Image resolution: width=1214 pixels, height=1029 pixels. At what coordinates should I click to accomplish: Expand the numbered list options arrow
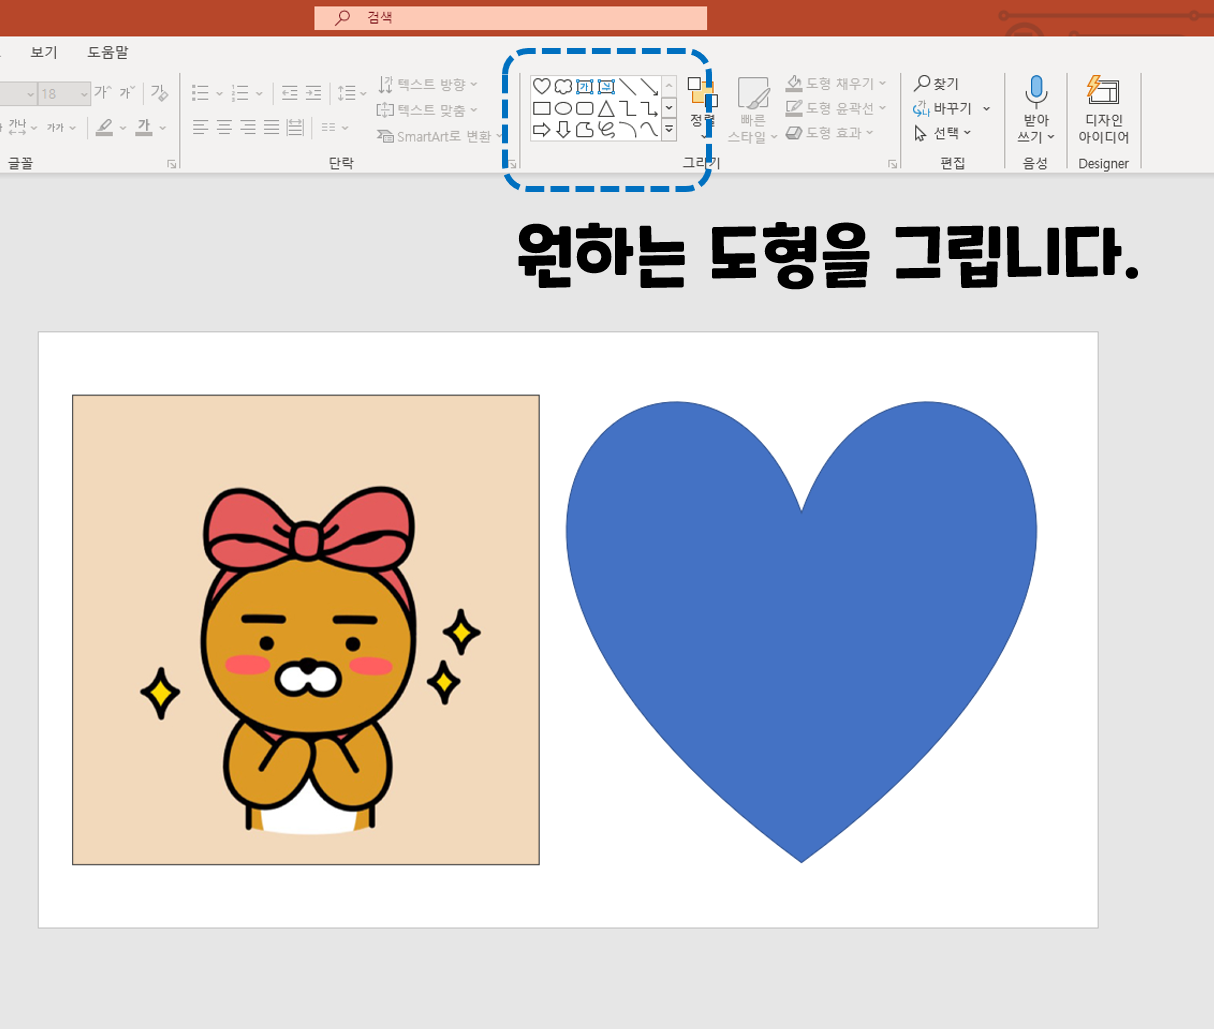259,94
